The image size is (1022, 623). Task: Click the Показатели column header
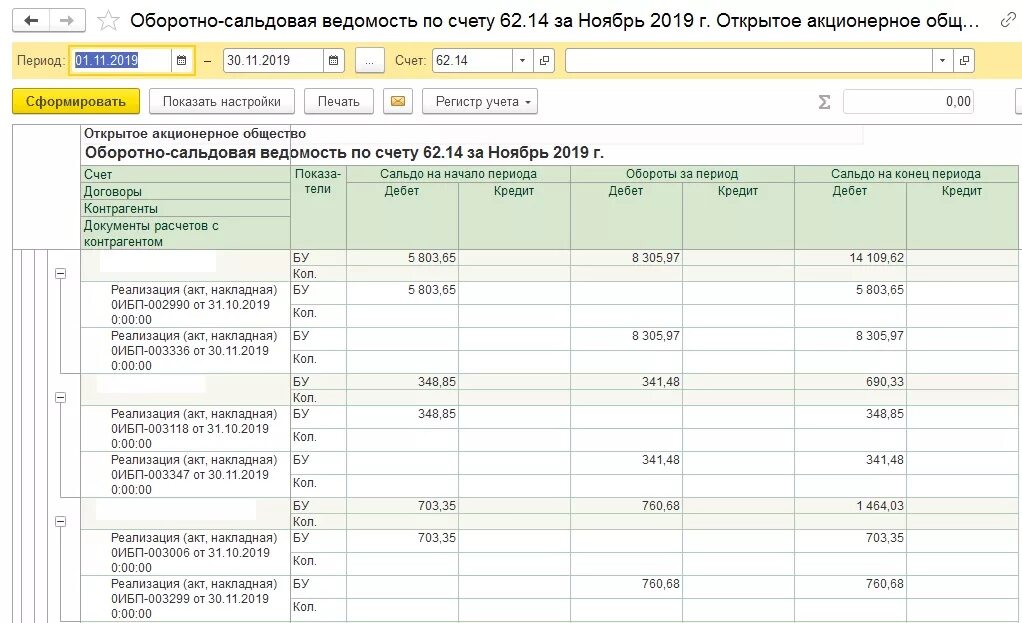coord(318,207)
